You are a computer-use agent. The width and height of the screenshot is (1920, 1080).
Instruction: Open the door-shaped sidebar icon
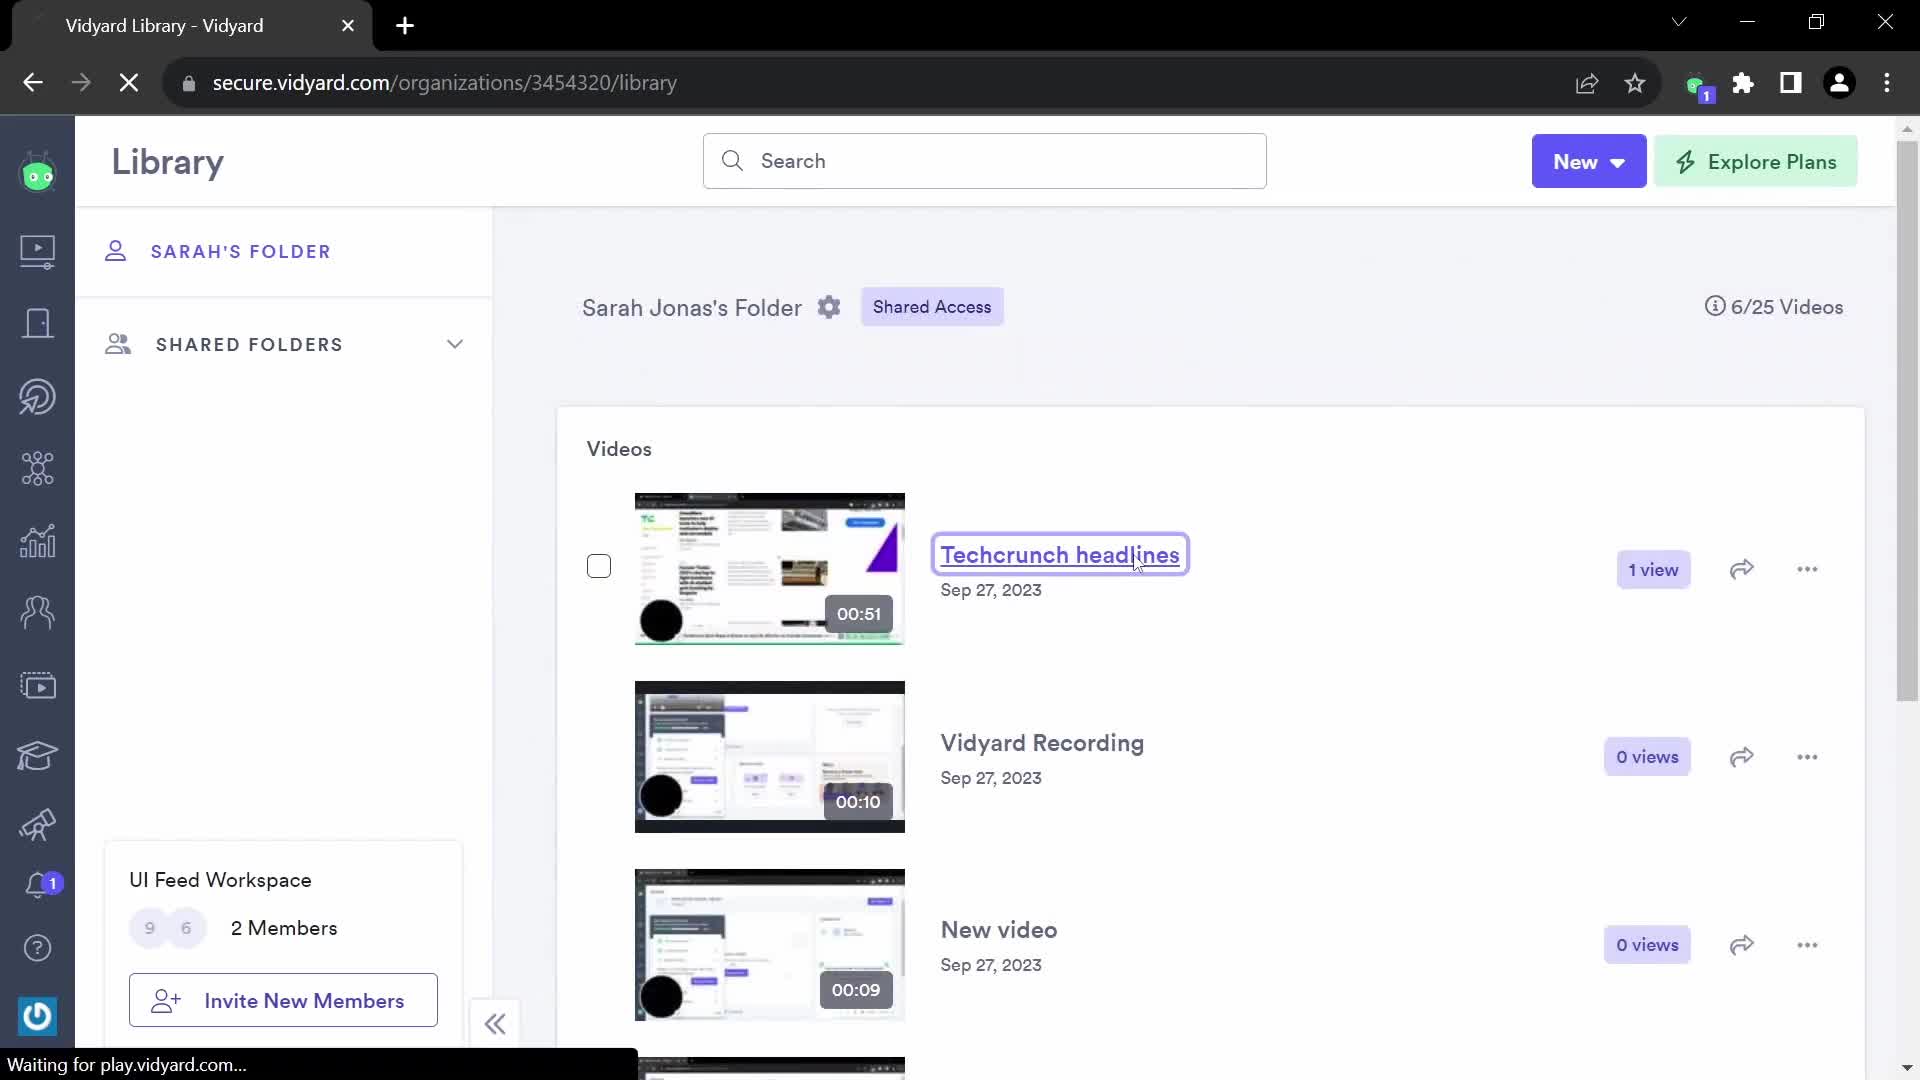coord(38,323)
